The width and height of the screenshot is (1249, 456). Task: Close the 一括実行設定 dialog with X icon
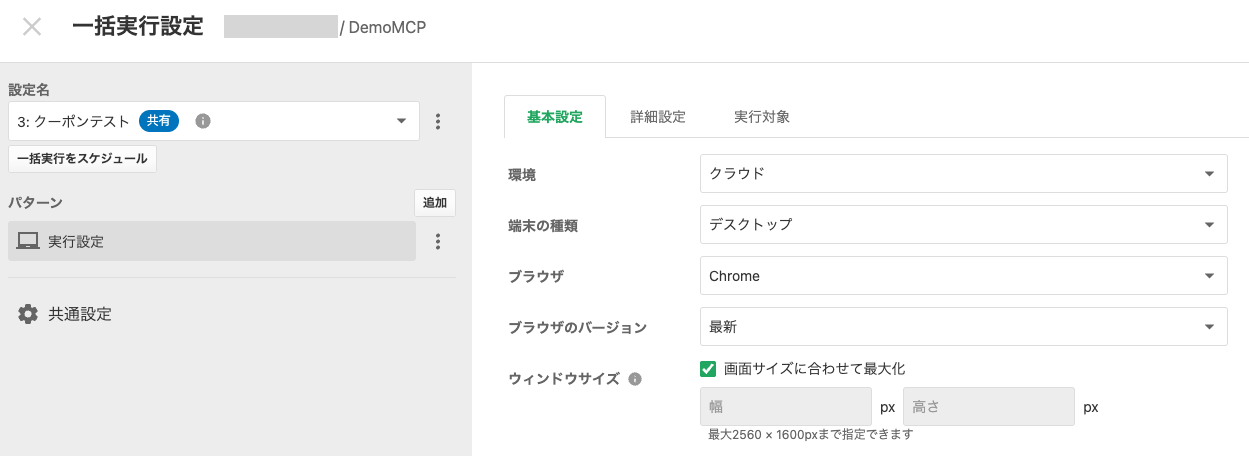(32, 27)
